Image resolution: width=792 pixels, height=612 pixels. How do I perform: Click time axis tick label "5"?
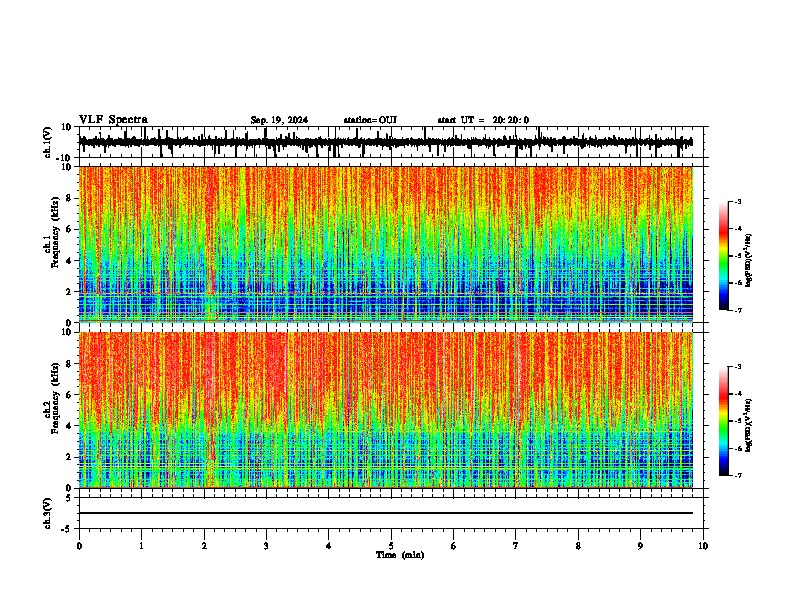[391, 546]
